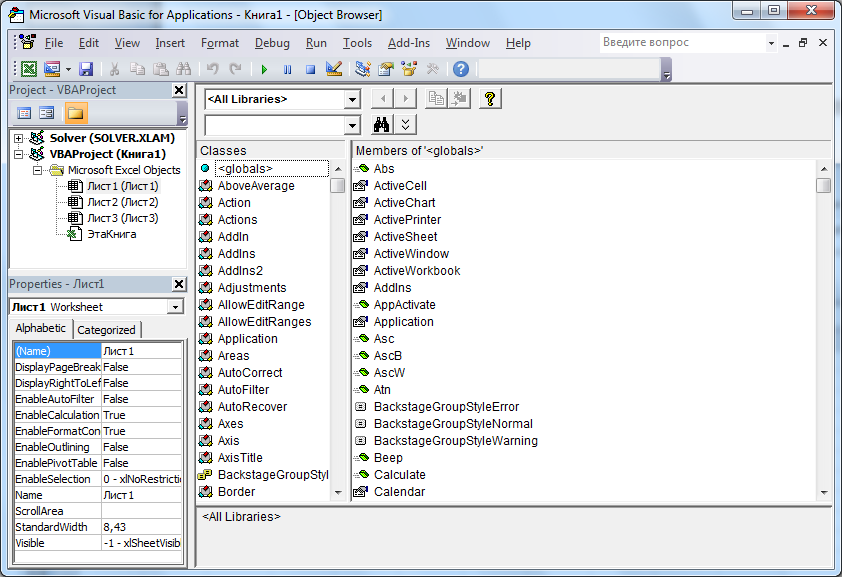
Task: Select the Application class
Action: (x=247, y=339)
